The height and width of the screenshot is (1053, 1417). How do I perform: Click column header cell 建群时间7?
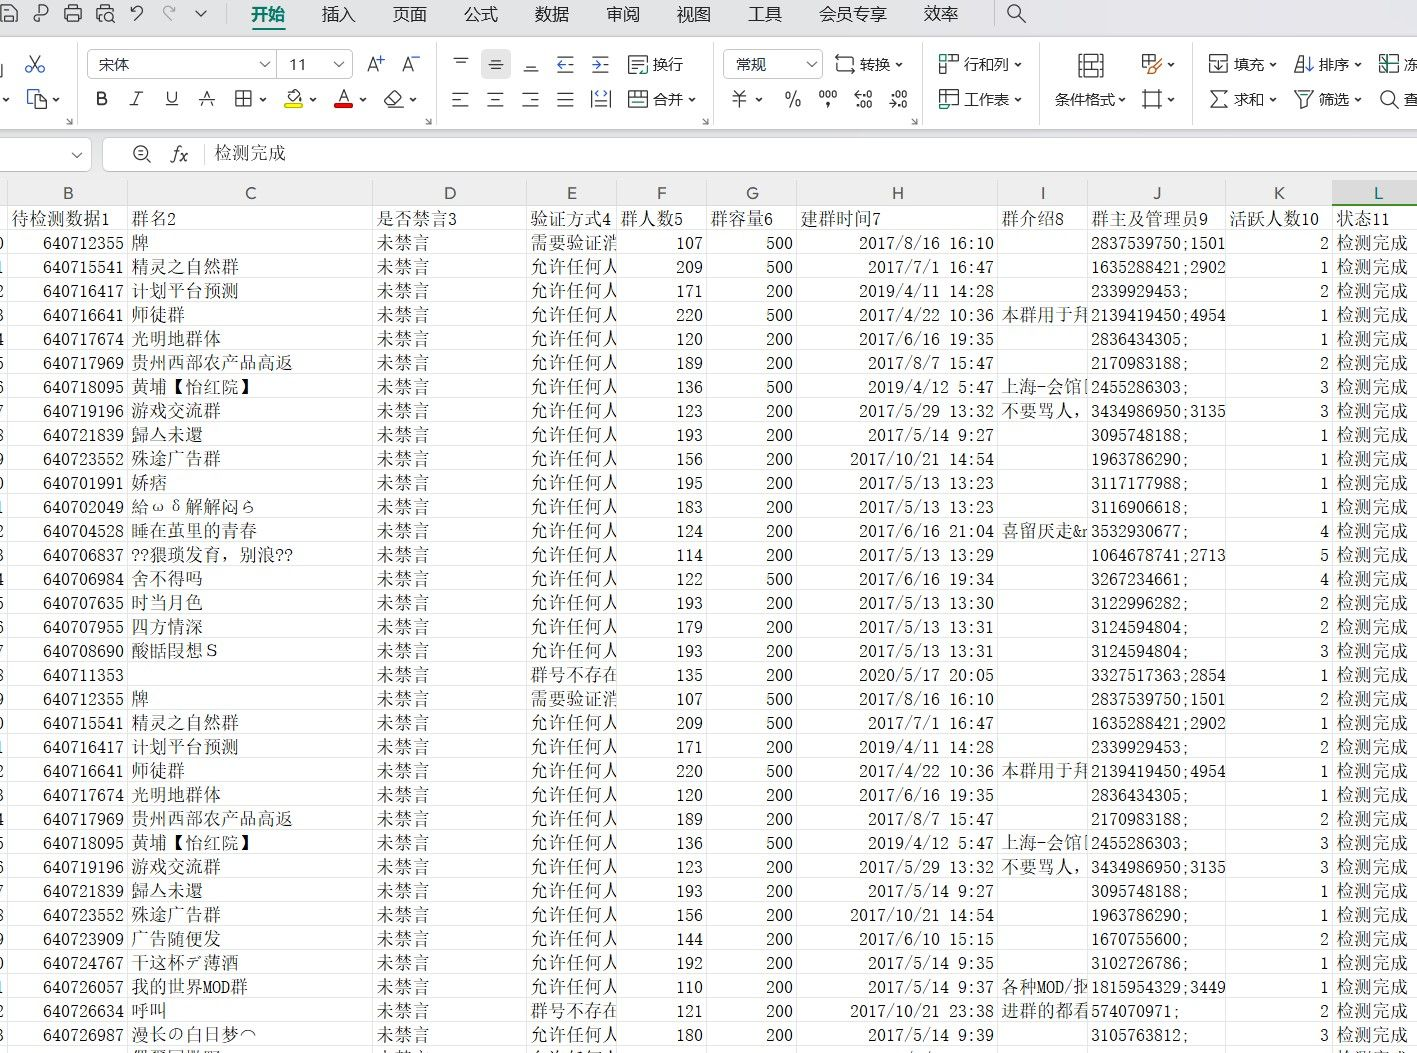[x=897, y=219]
